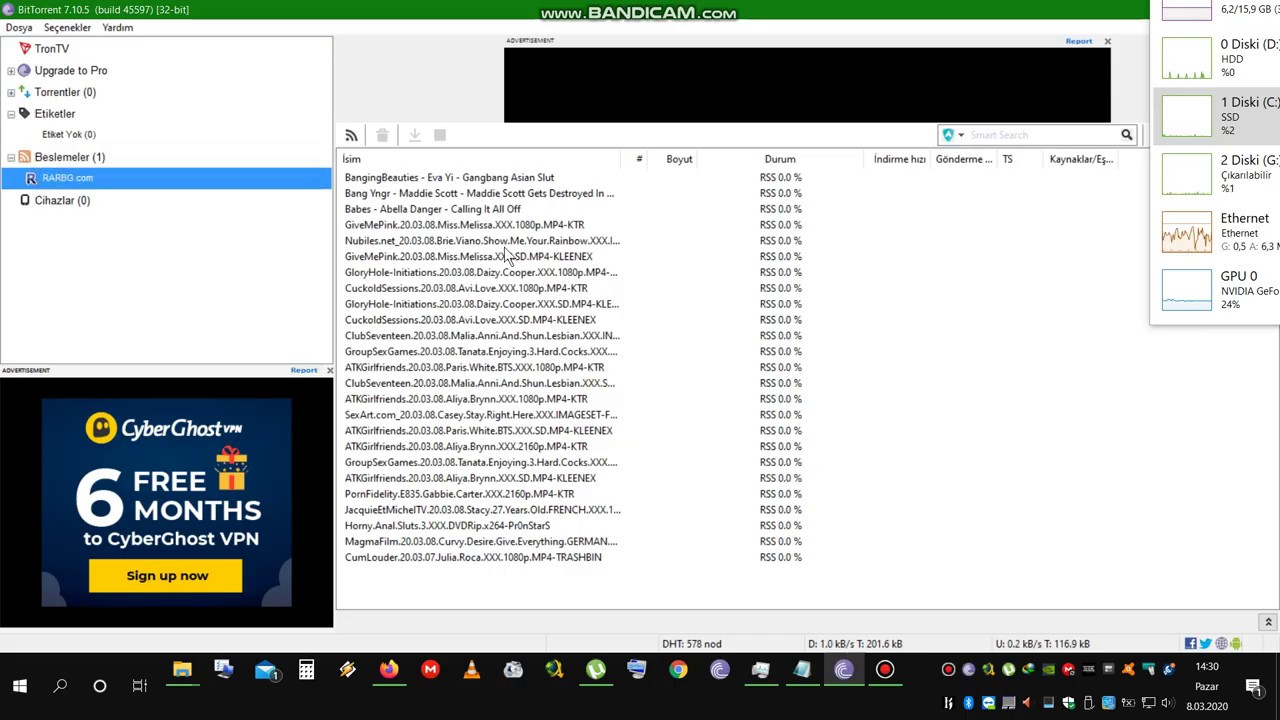Image resolution: width=1280 pixels, height=720 pixels.
Task: Select Torrentler (0) in the sidebar
Action: click(x=65, y=92)
